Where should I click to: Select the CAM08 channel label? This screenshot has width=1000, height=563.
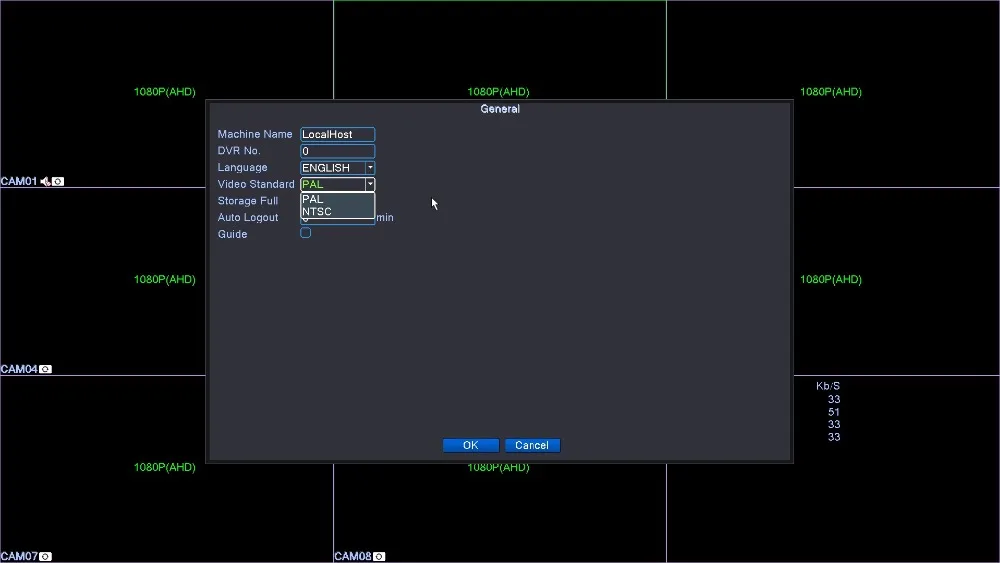point(353,557)
